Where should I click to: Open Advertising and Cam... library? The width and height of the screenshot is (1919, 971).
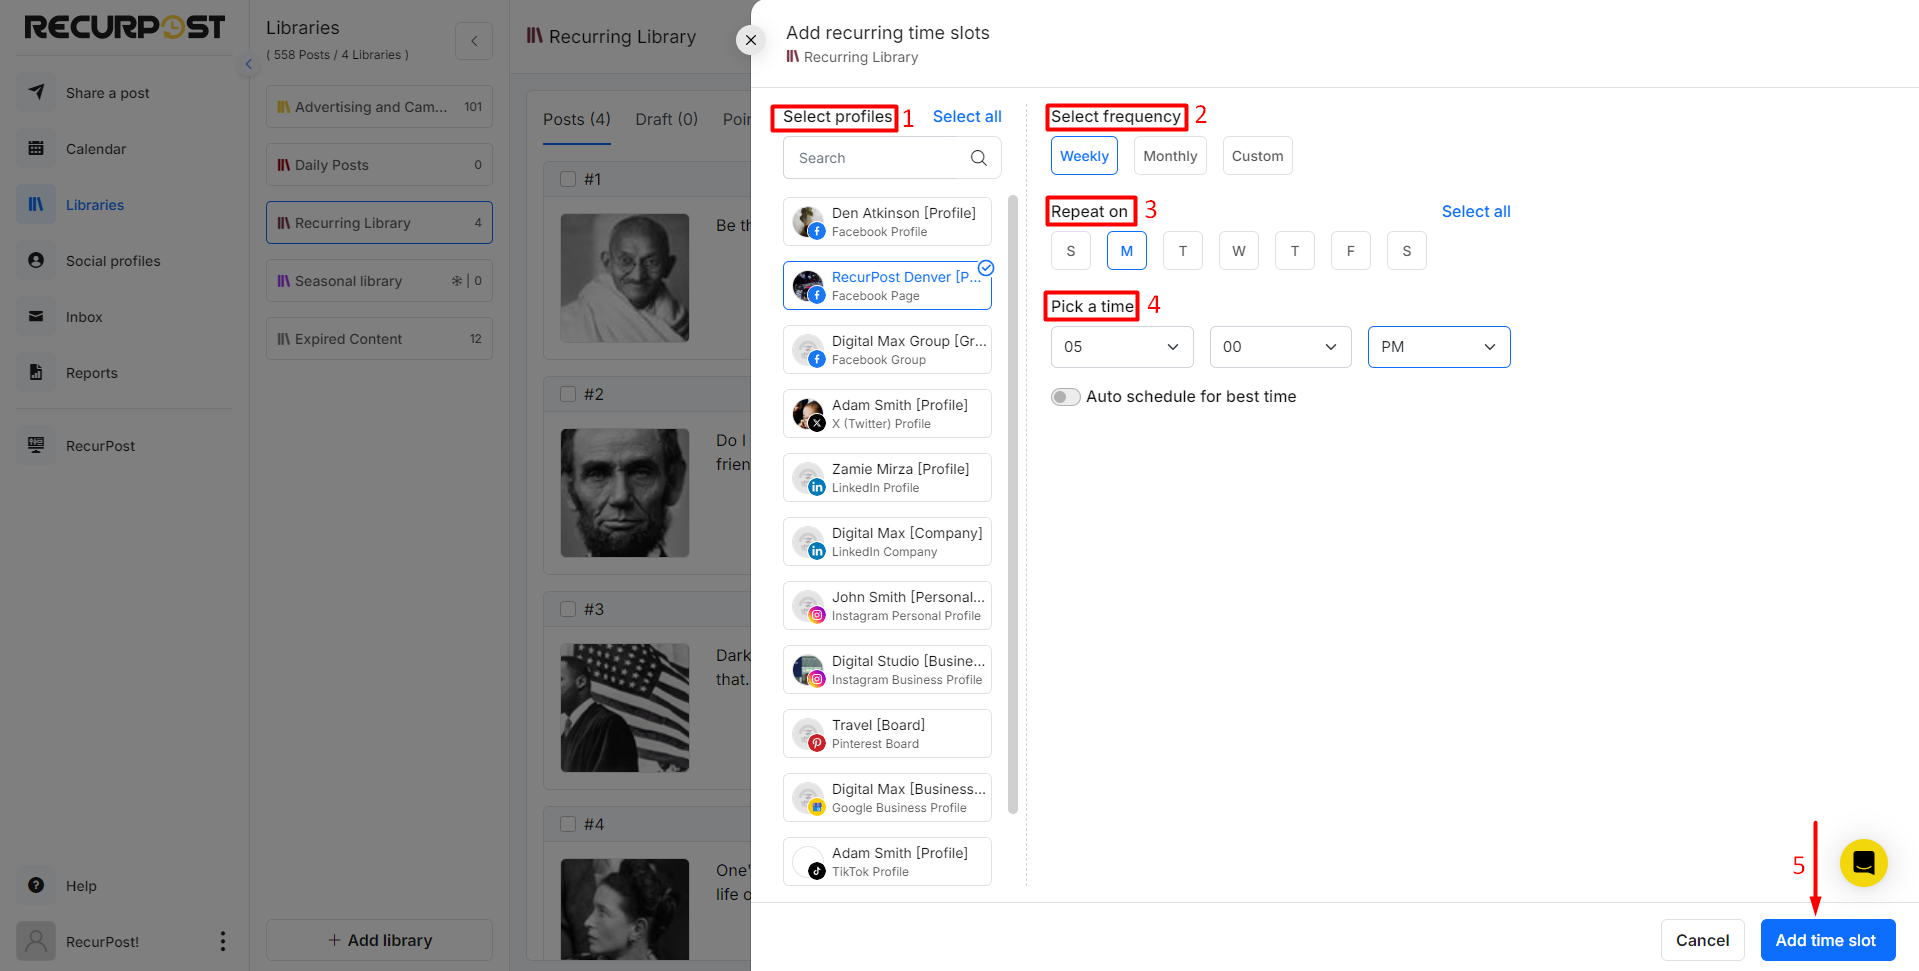[379, 107]
